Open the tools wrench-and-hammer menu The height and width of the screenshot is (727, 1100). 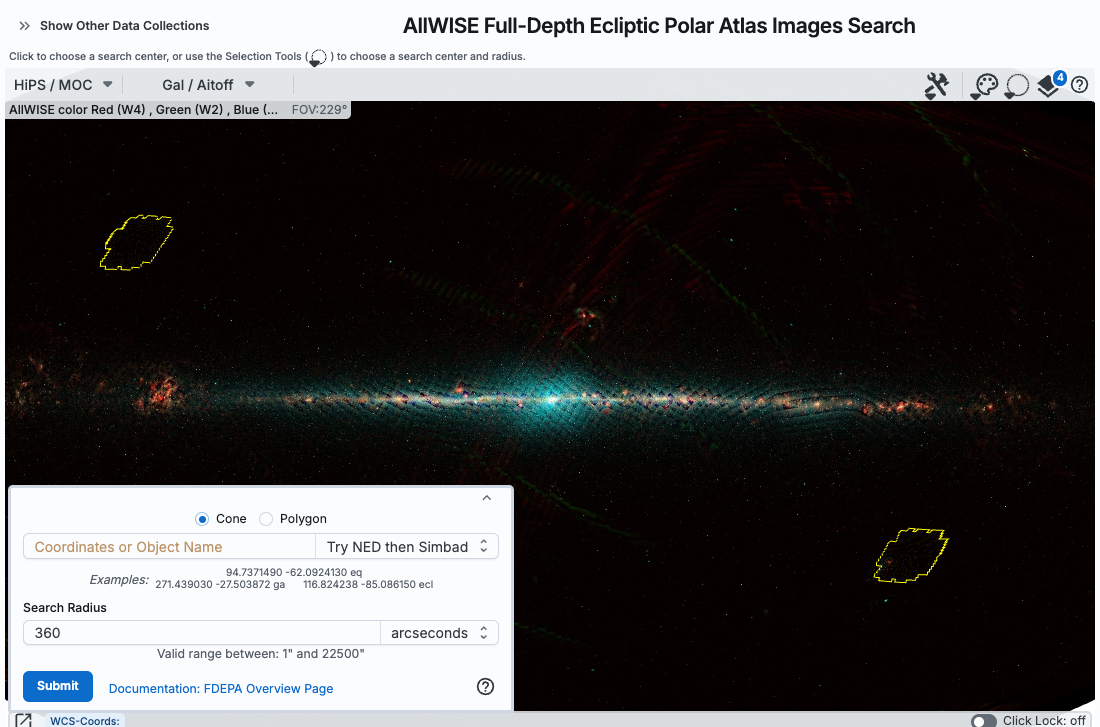point(936,86)
